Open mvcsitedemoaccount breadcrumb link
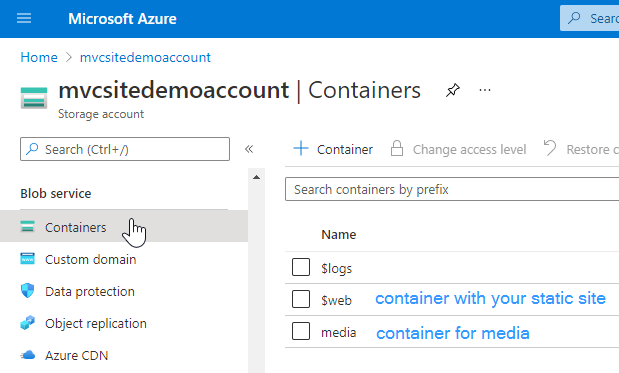This screenshot has width=619, height=373. (x=145, y=57)
